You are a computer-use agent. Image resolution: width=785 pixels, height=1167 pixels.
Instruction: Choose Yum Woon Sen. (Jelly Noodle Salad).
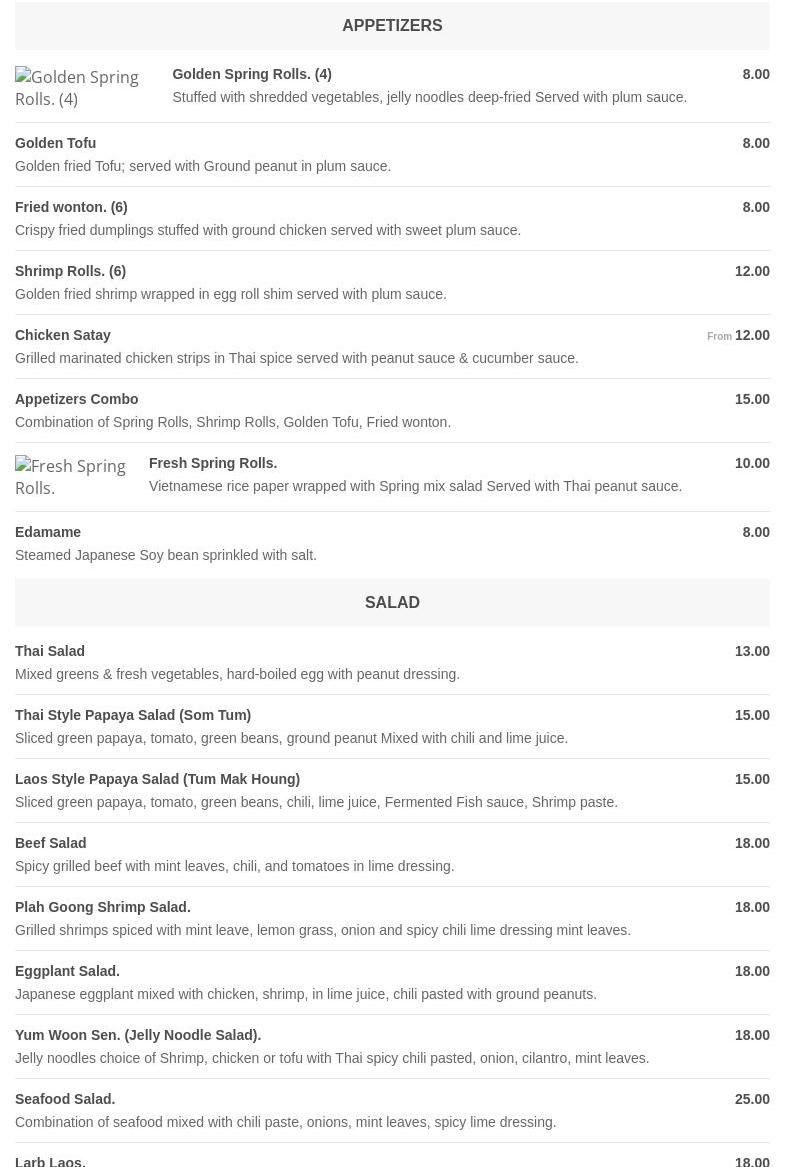(138, 1035)
